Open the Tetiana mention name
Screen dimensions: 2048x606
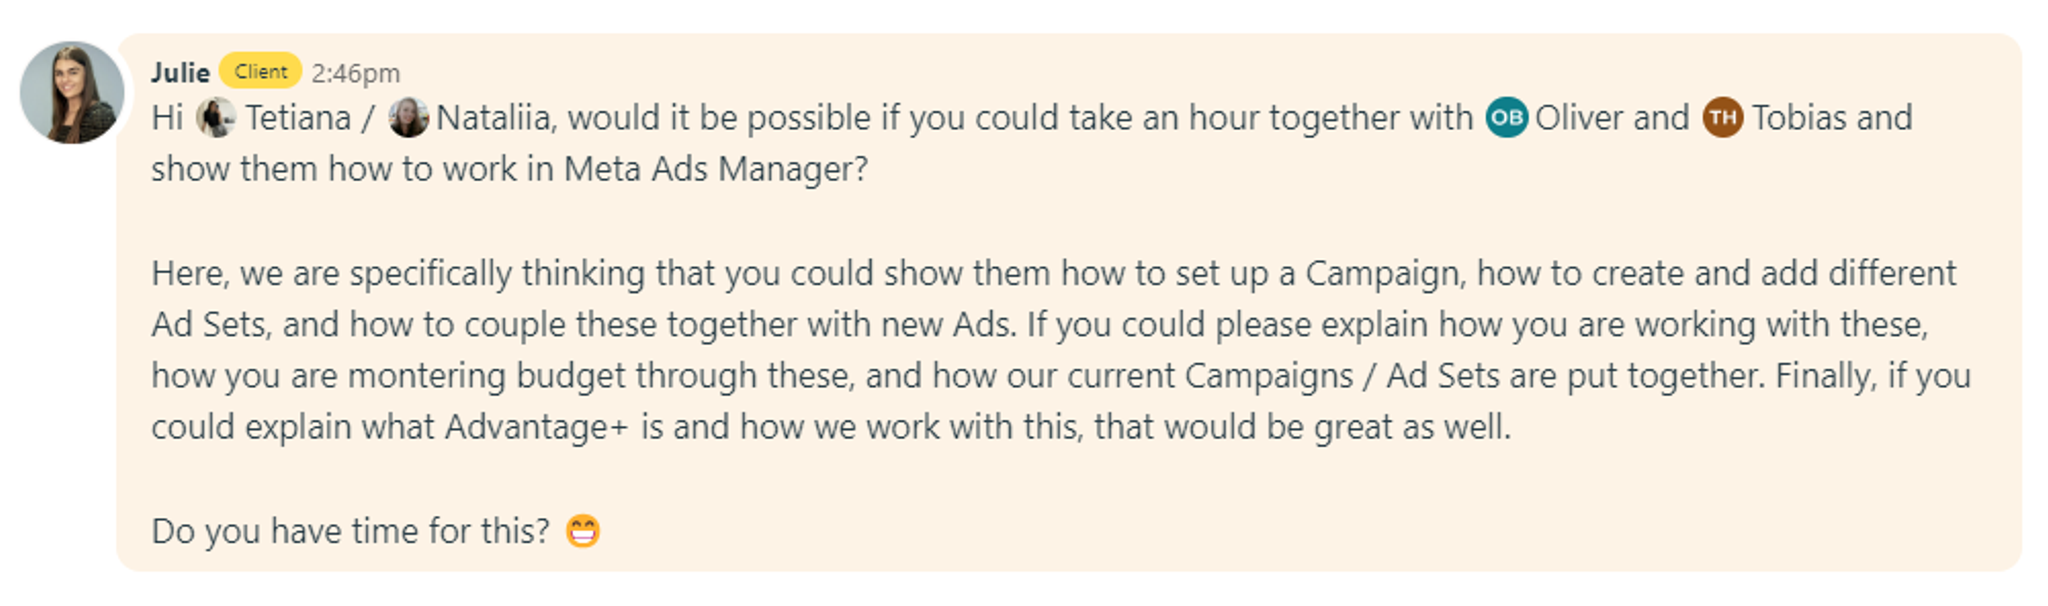pos(298,118)
